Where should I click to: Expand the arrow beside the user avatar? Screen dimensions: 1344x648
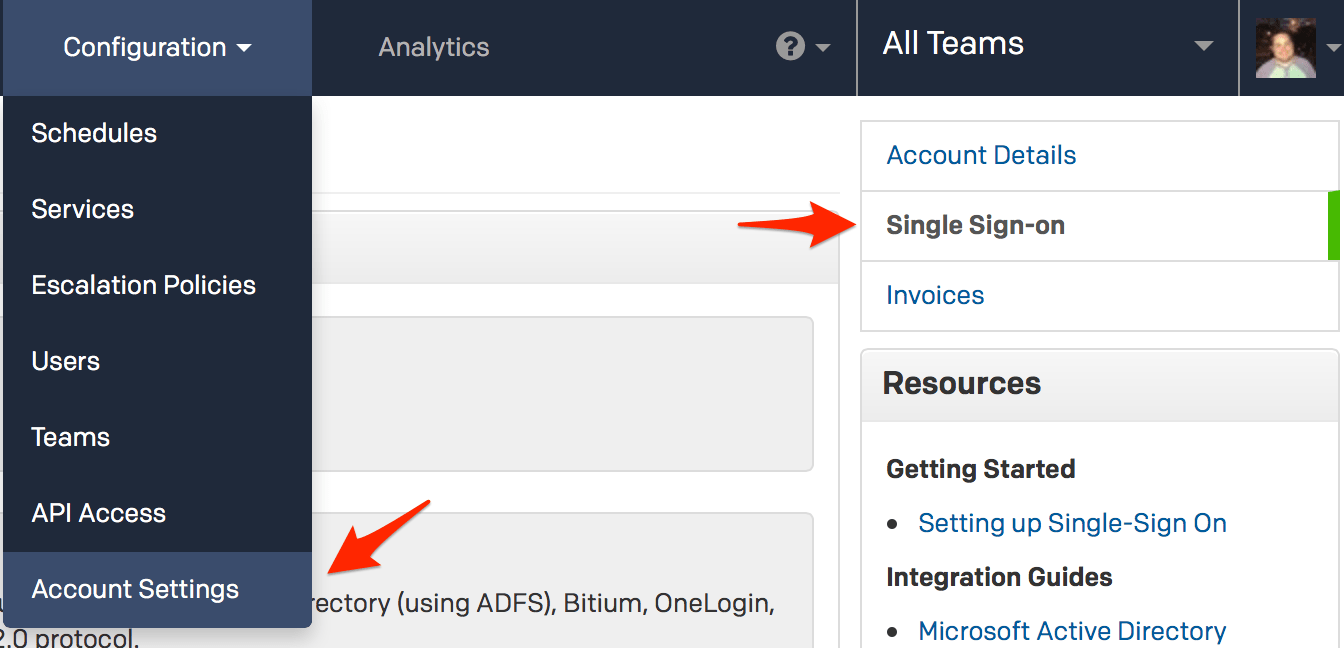point(1331,48)
